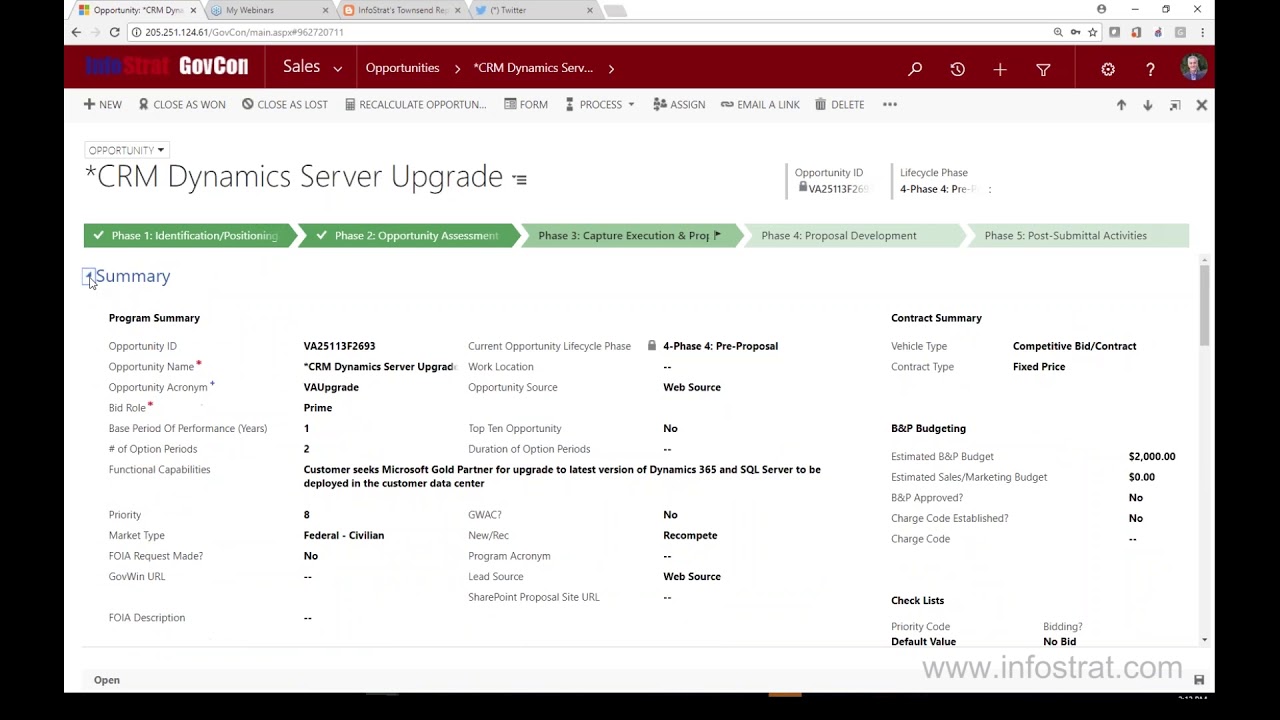Reload the page in browser

click(x=114, y=32)
